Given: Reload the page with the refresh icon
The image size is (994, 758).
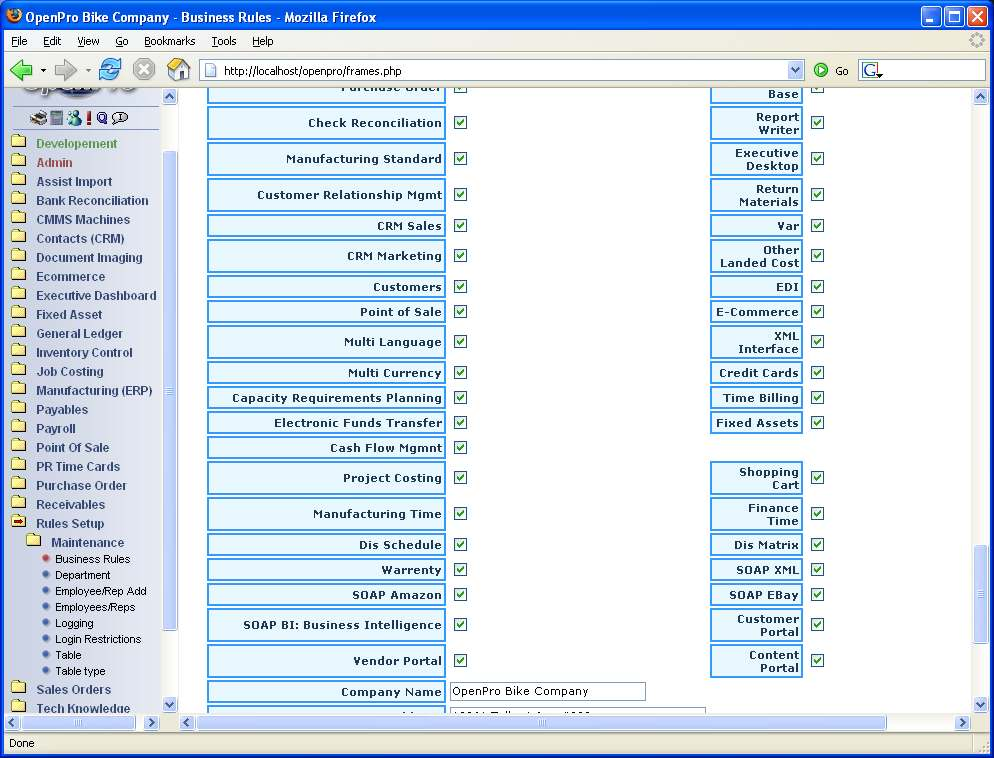Looking at the screenshot, I should pyautogui.click(x=110, y=70).
